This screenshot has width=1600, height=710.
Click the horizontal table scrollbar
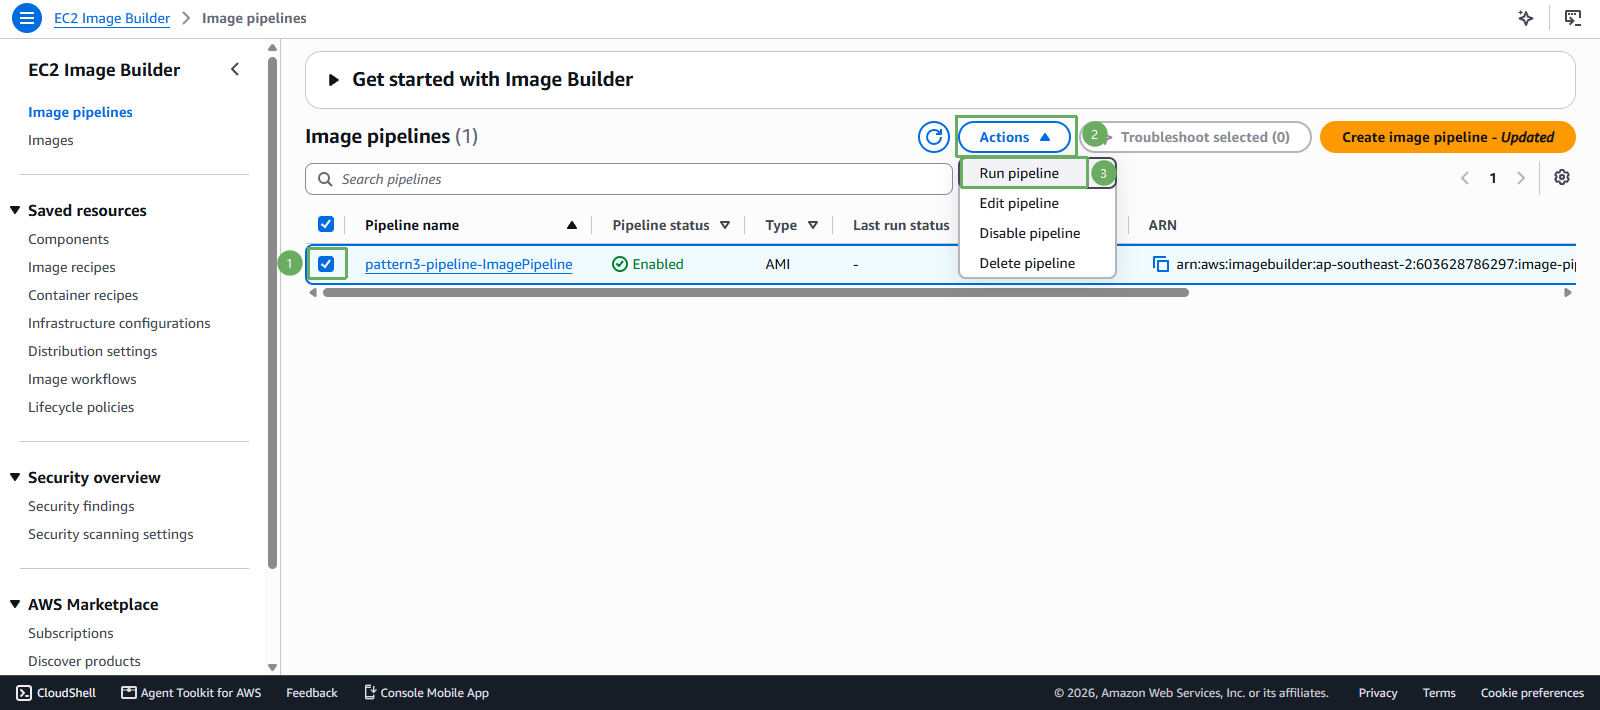(x=756, y=293)
